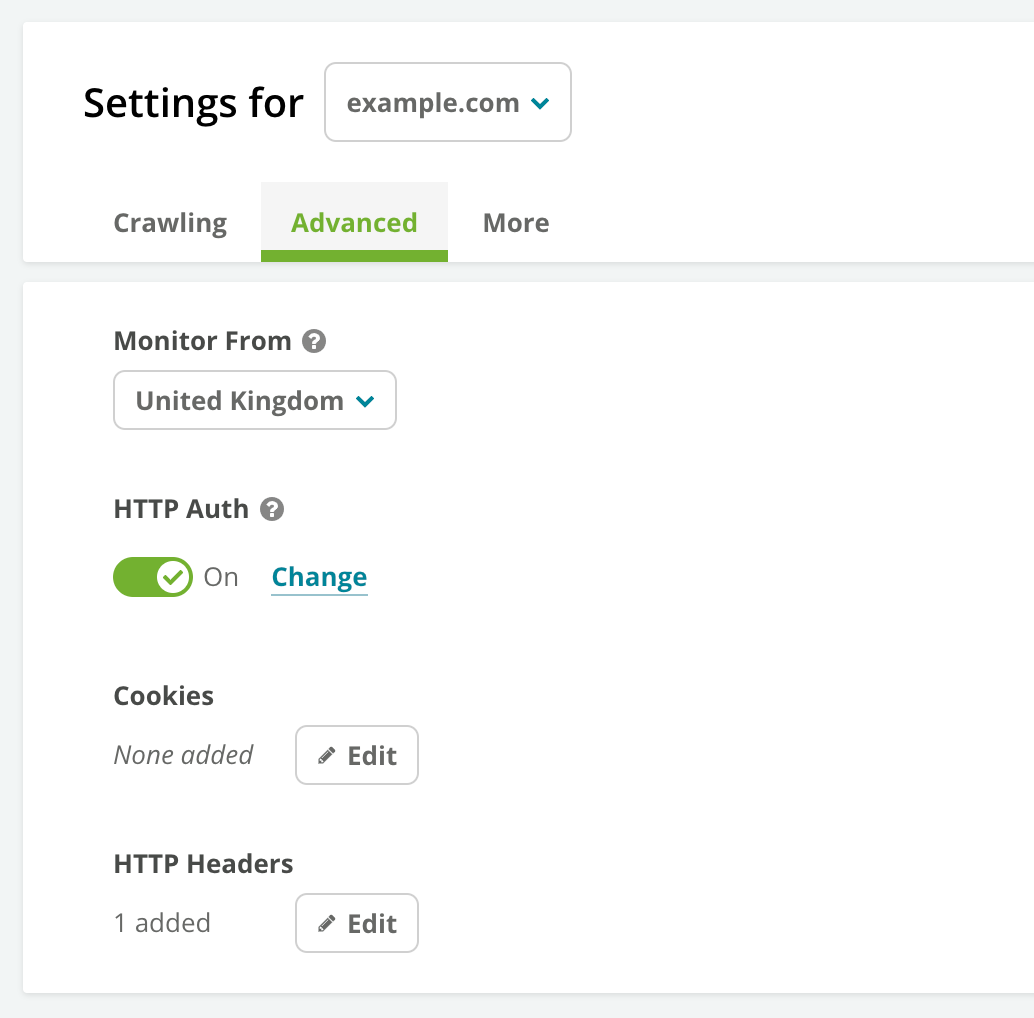This screenshot has height=1018, width=1034.
Task: Click the 'Cookies' section label
Action: tap(164, 696)
